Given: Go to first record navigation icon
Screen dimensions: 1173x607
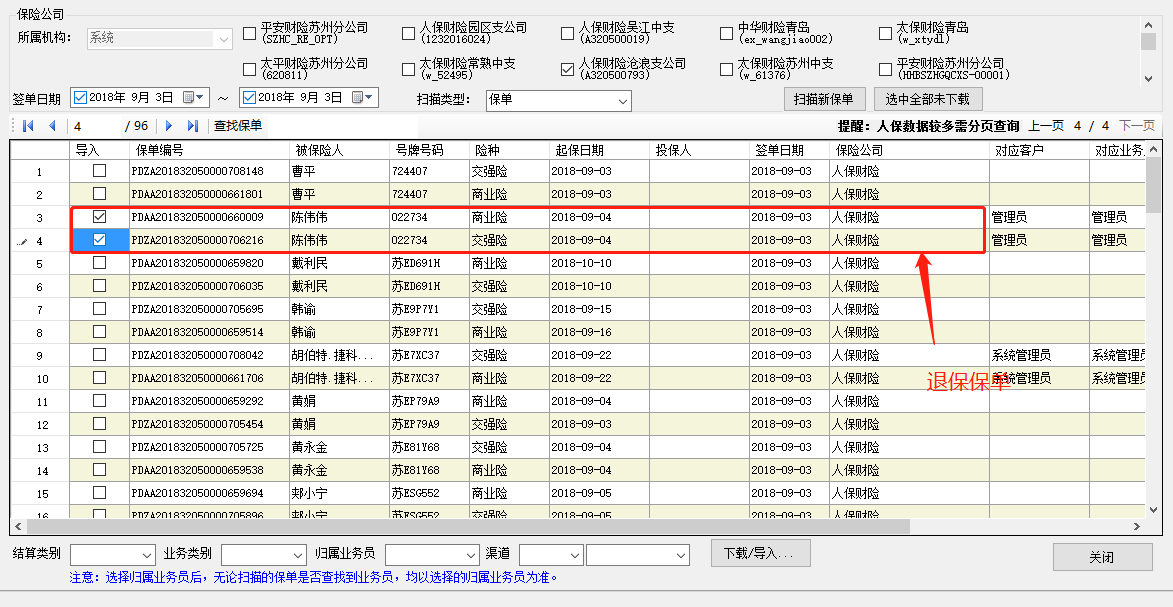Looking at the screenshot, I should [28, 126].
